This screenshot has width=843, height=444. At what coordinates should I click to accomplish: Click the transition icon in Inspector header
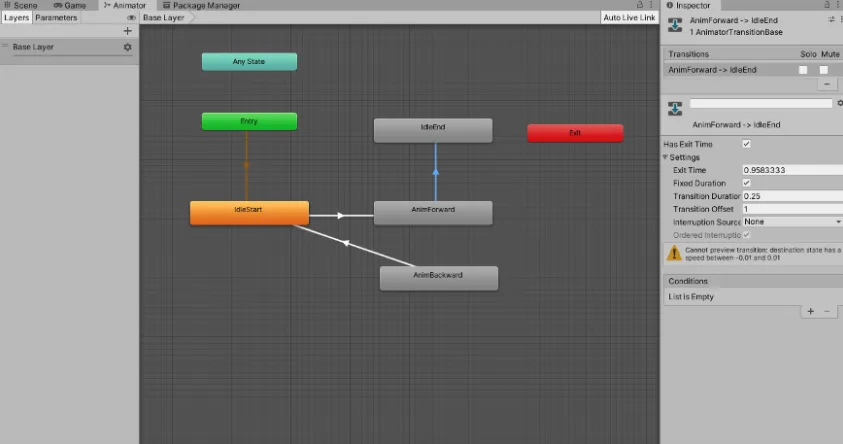[675, 25]
